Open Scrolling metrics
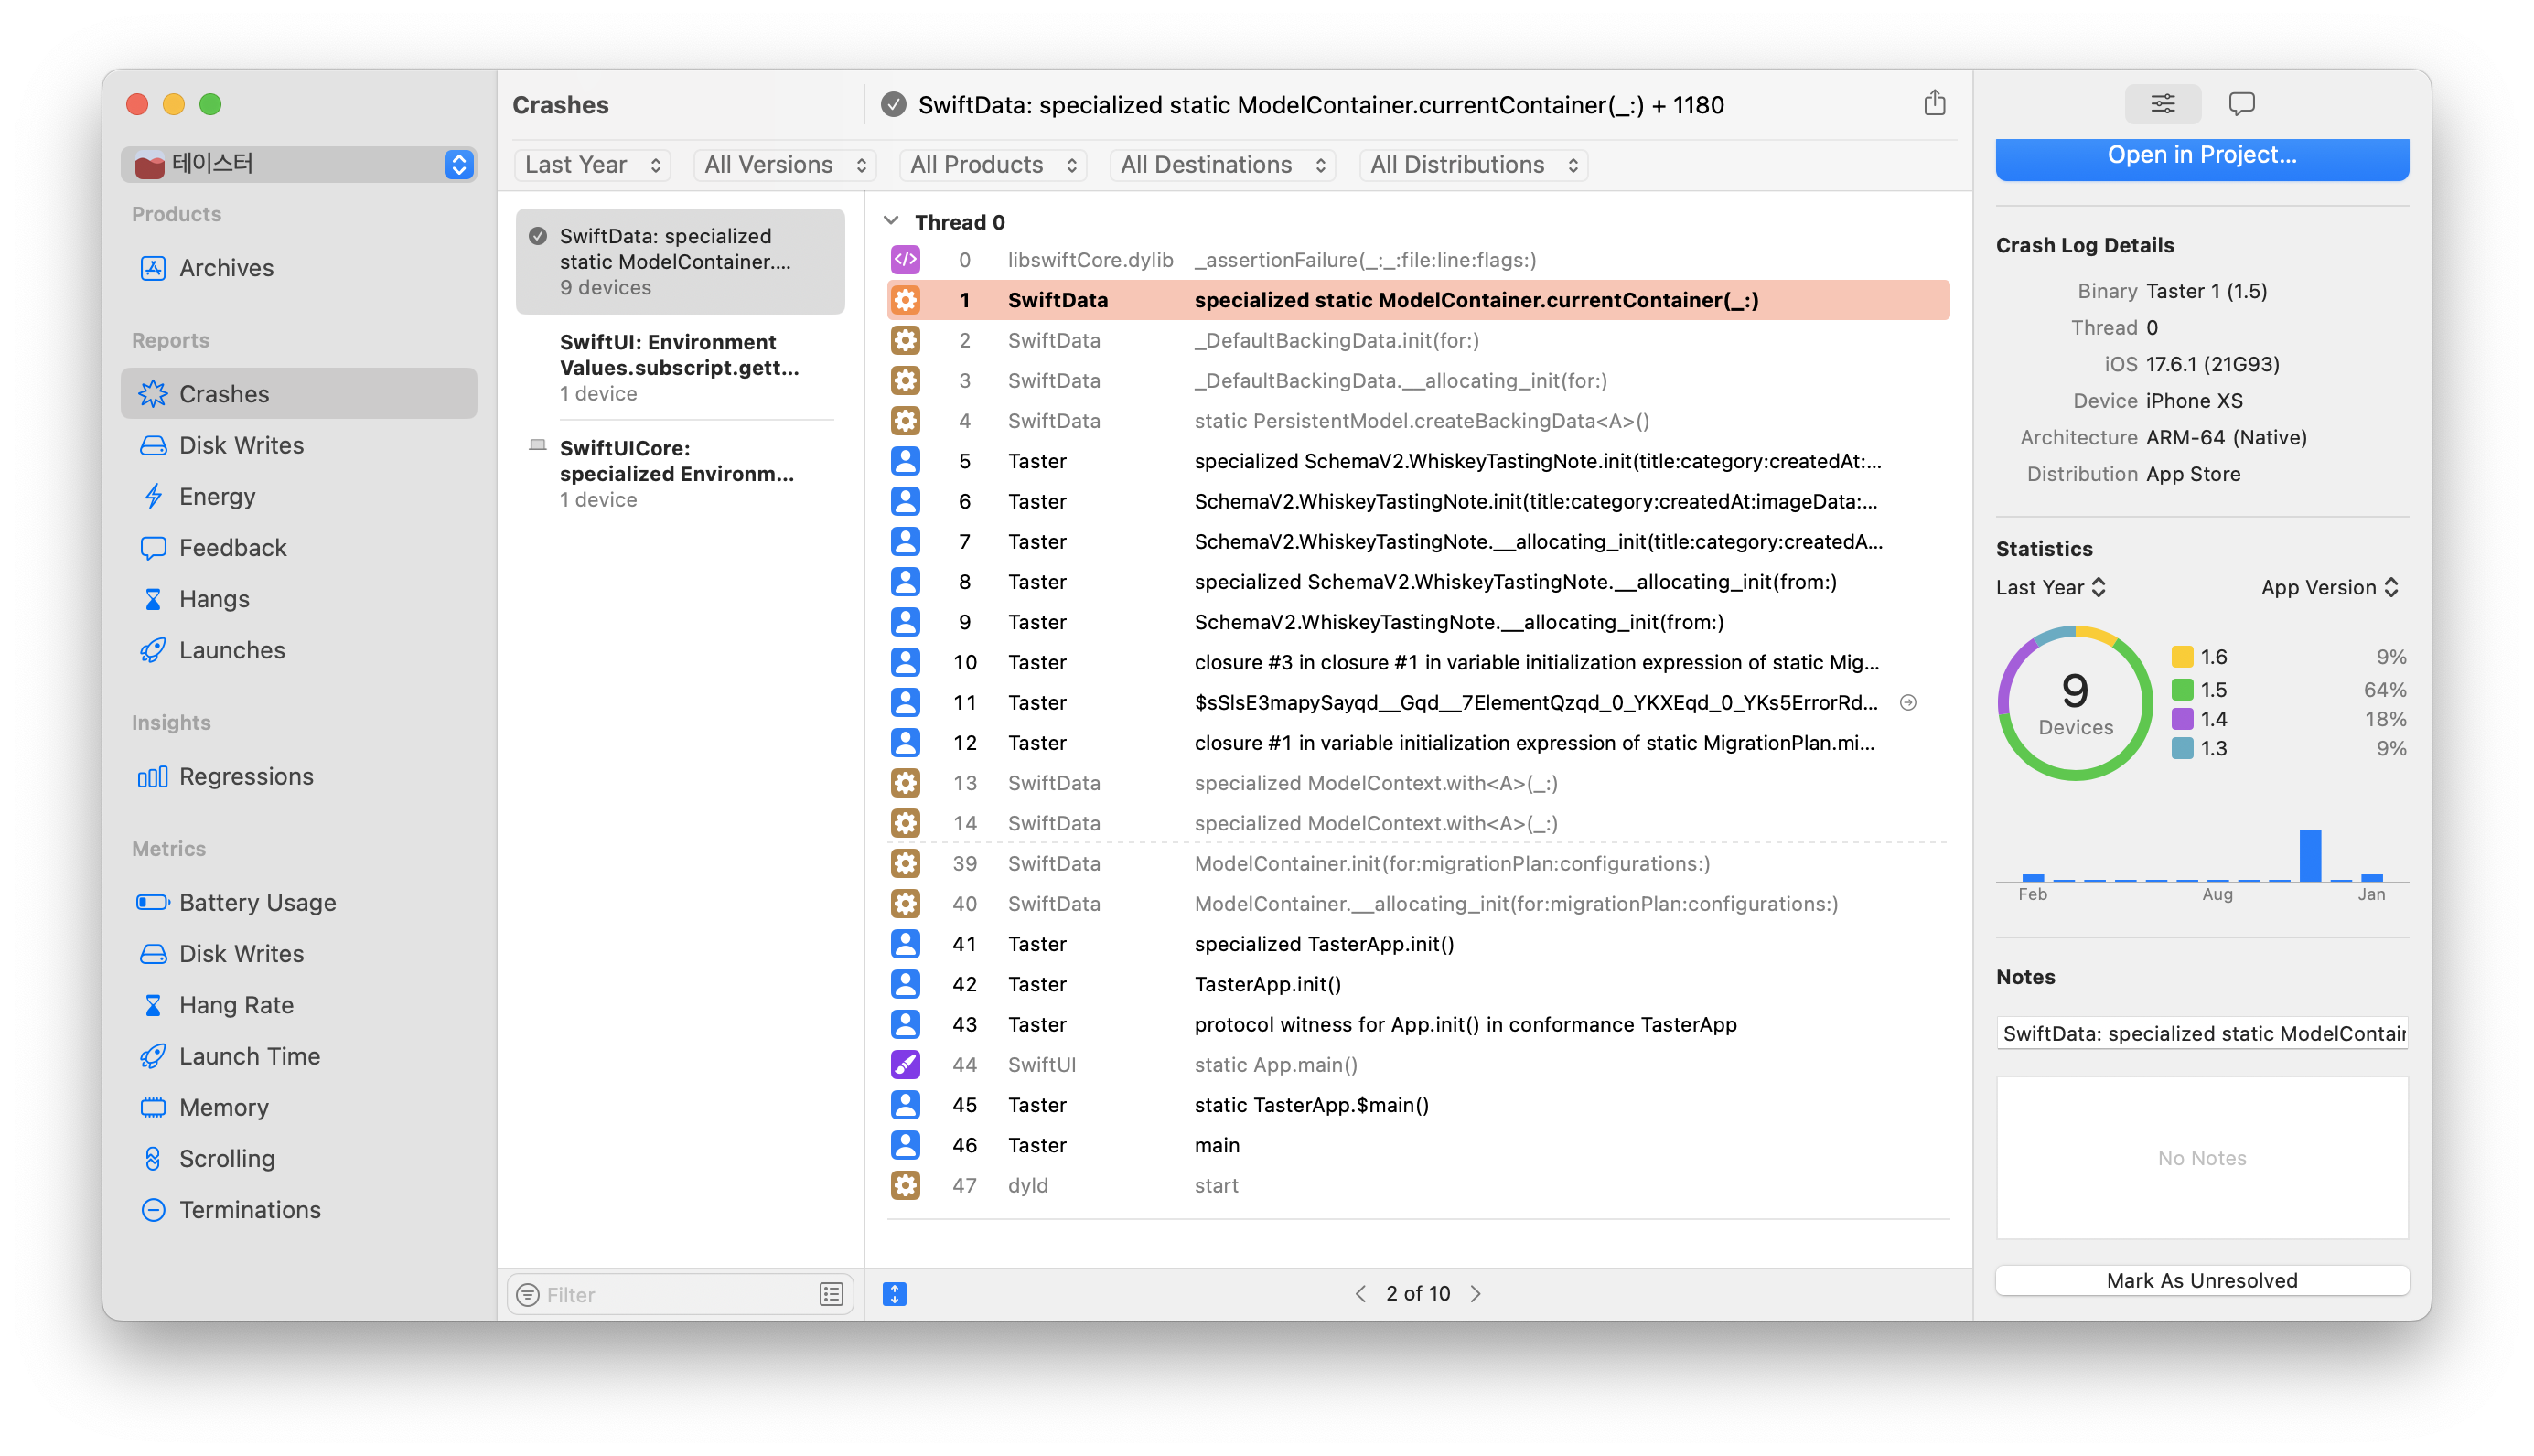This screenshot has height=1456, width=2534. [298, 1158]
